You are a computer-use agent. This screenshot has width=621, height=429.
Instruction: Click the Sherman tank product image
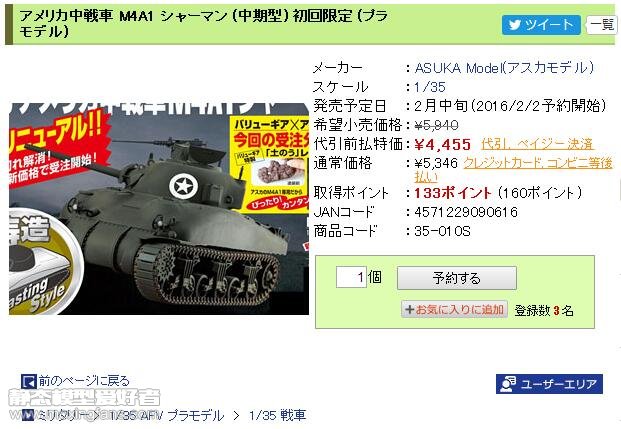(159, 209)
